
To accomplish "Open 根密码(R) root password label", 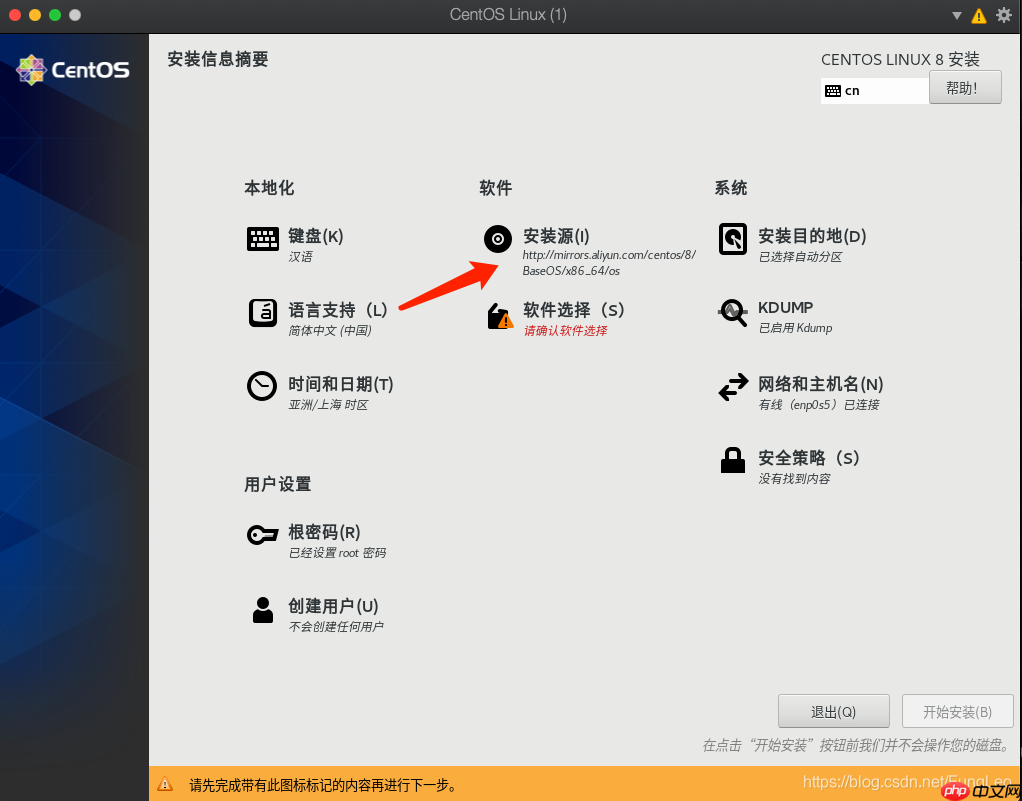I will point(325,532).
